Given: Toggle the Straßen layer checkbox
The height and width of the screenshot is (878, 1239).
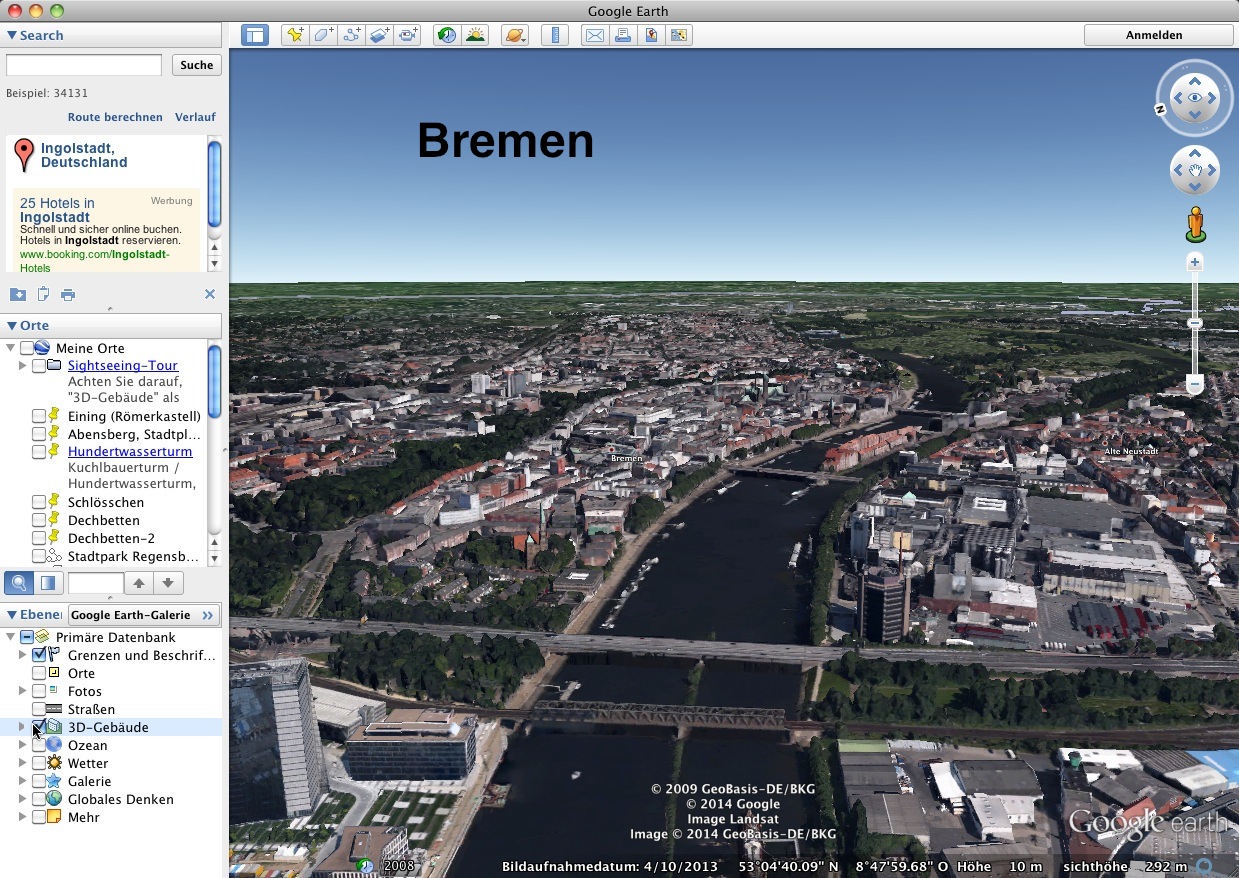Looking at the screenshot, I should [x=38, y=709].
